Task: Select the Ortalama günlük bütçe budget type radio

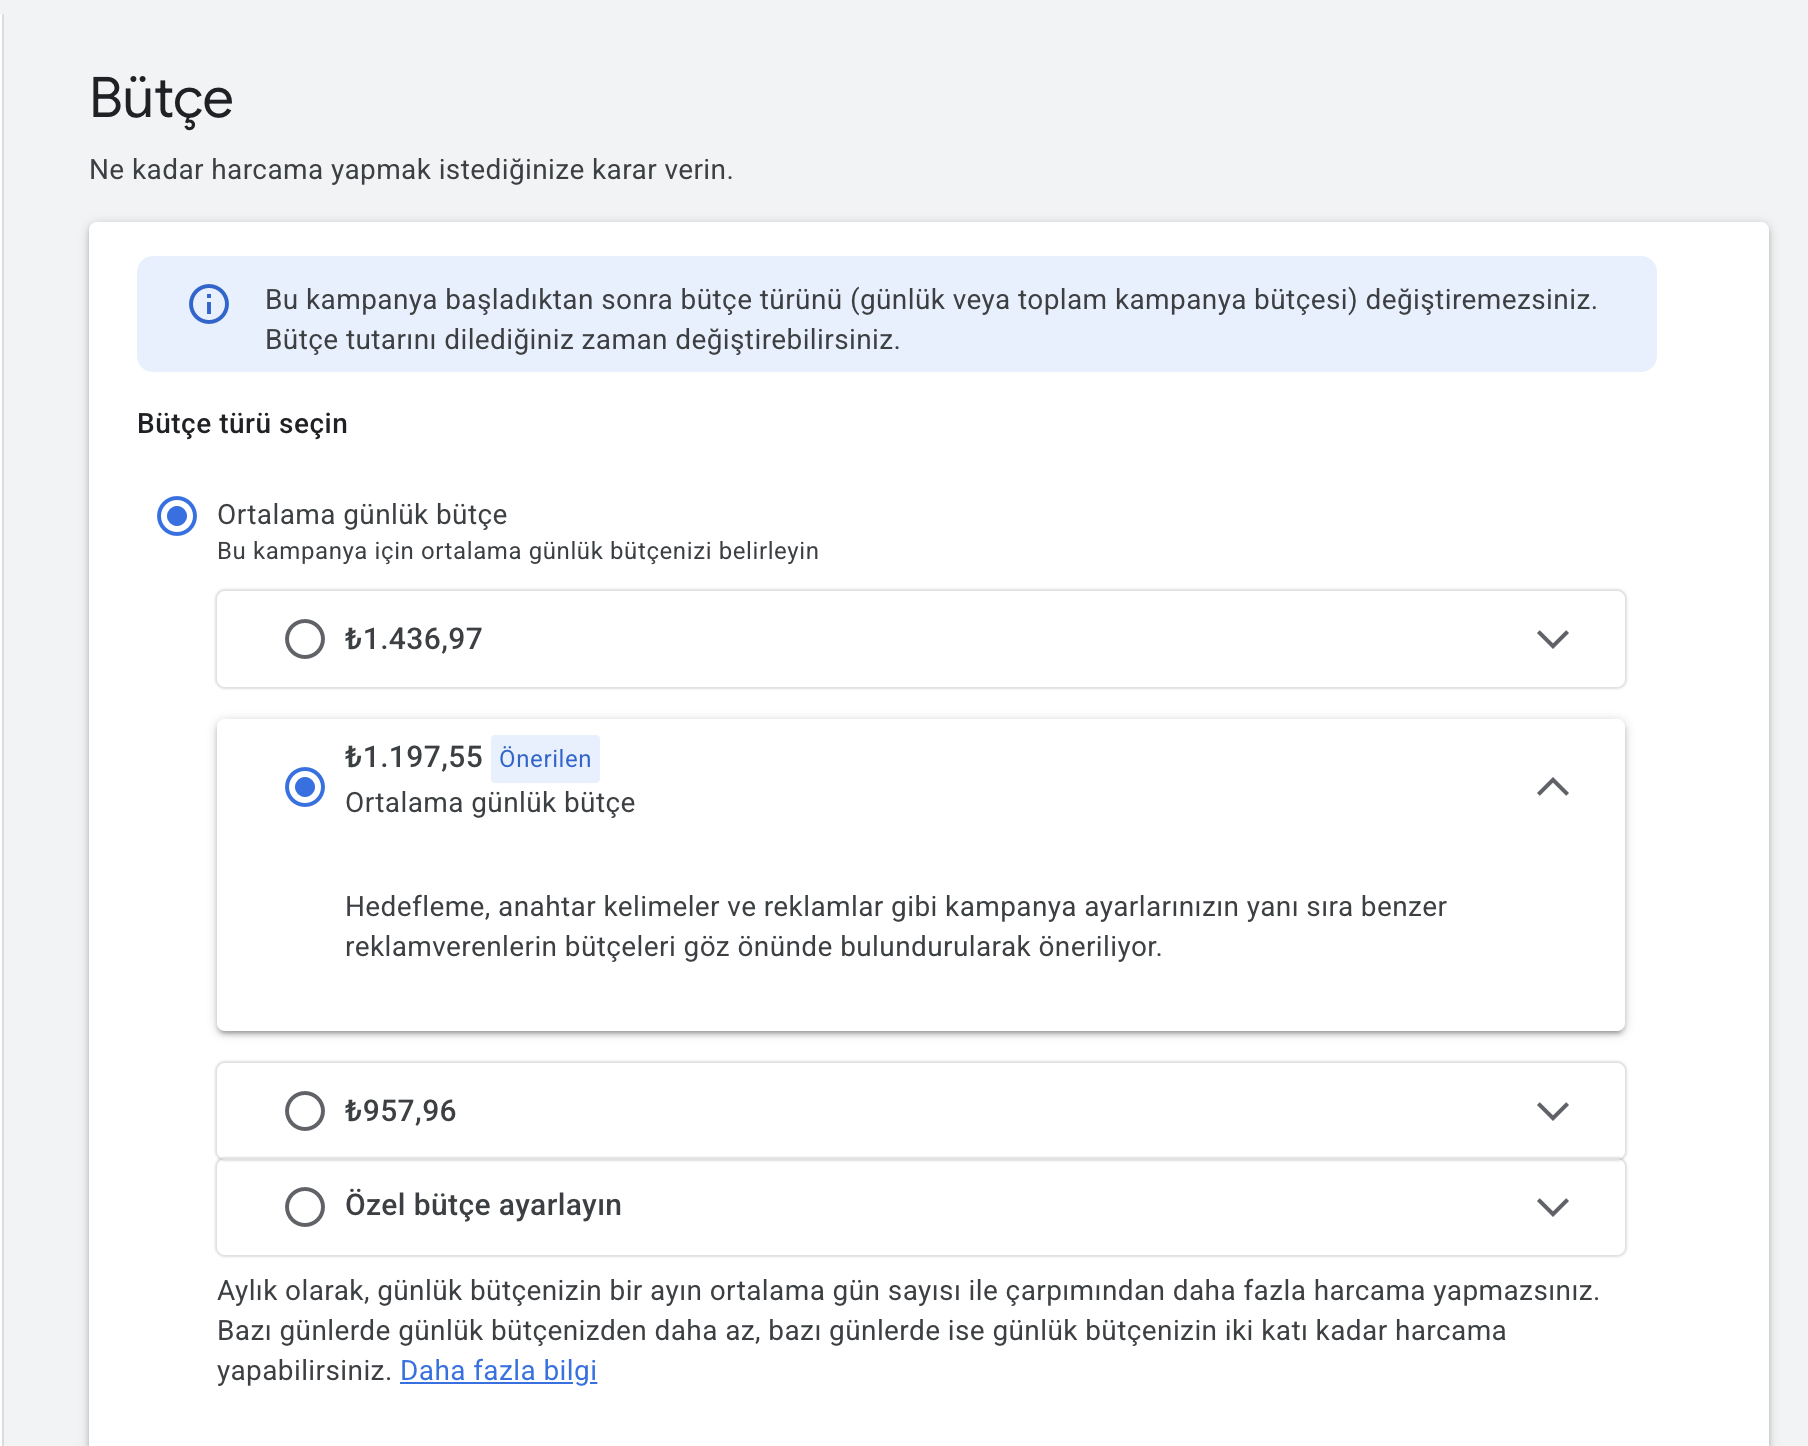Action: pos(177,516)
